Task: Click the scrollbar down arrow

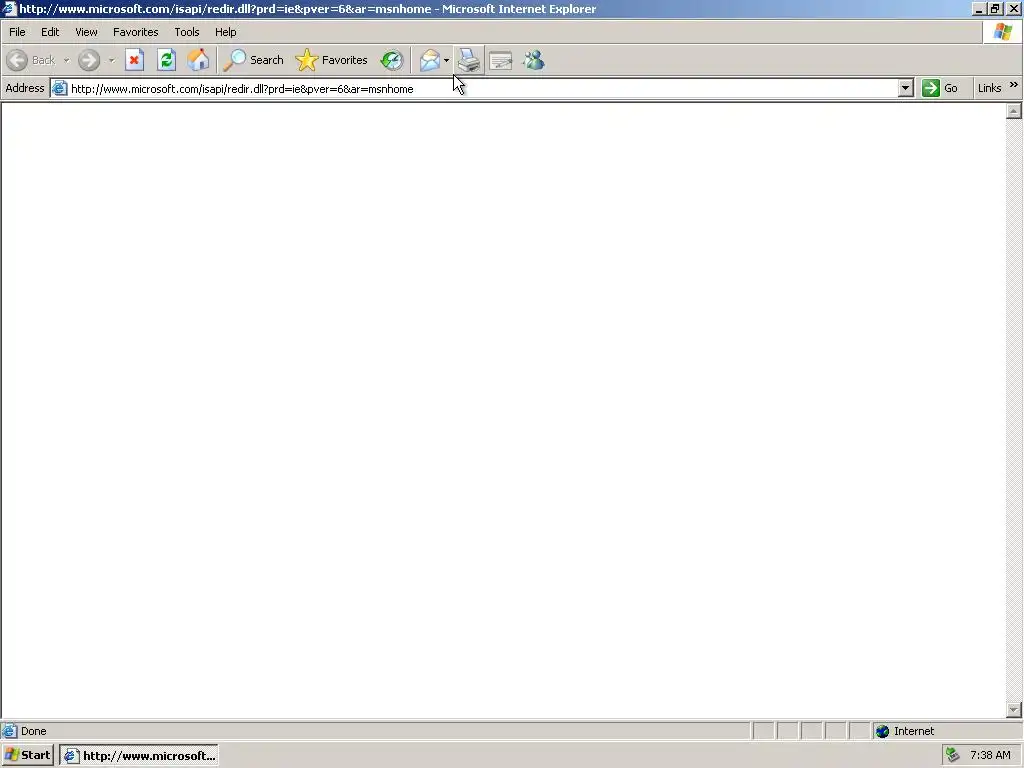Action: [x=1014, y=710]
